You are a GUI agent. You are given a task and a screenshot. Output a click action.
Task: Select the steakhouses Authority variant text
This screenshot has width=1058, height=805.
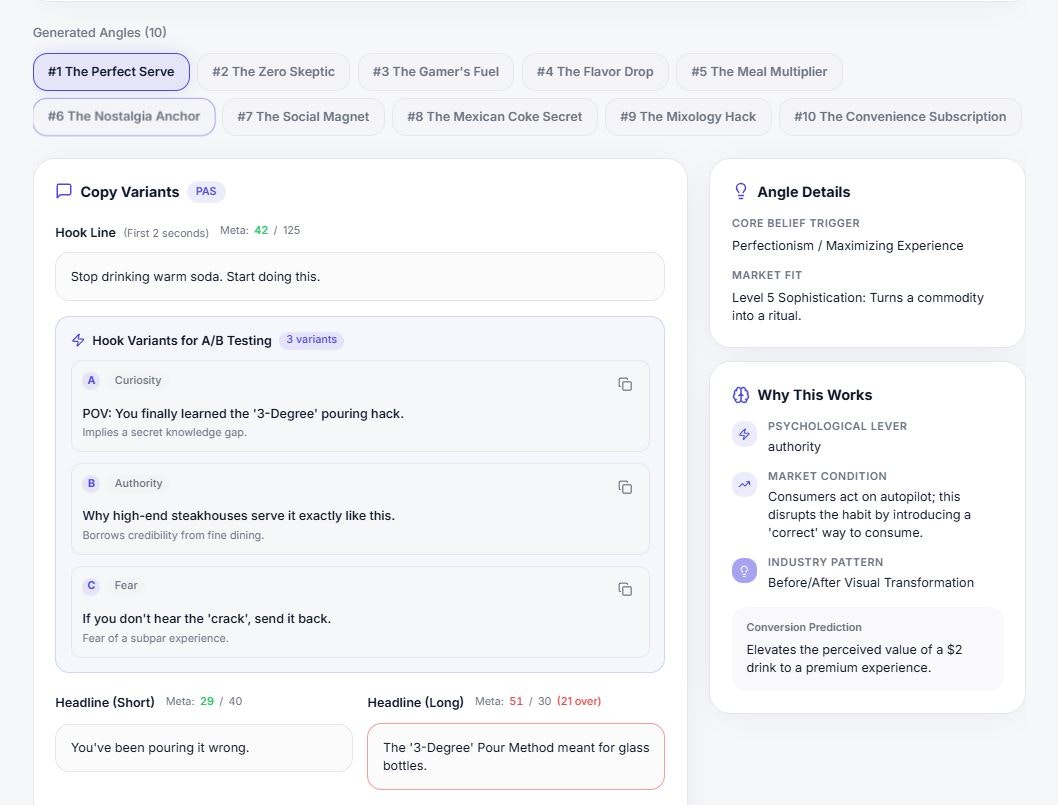[x=238, y=516]
